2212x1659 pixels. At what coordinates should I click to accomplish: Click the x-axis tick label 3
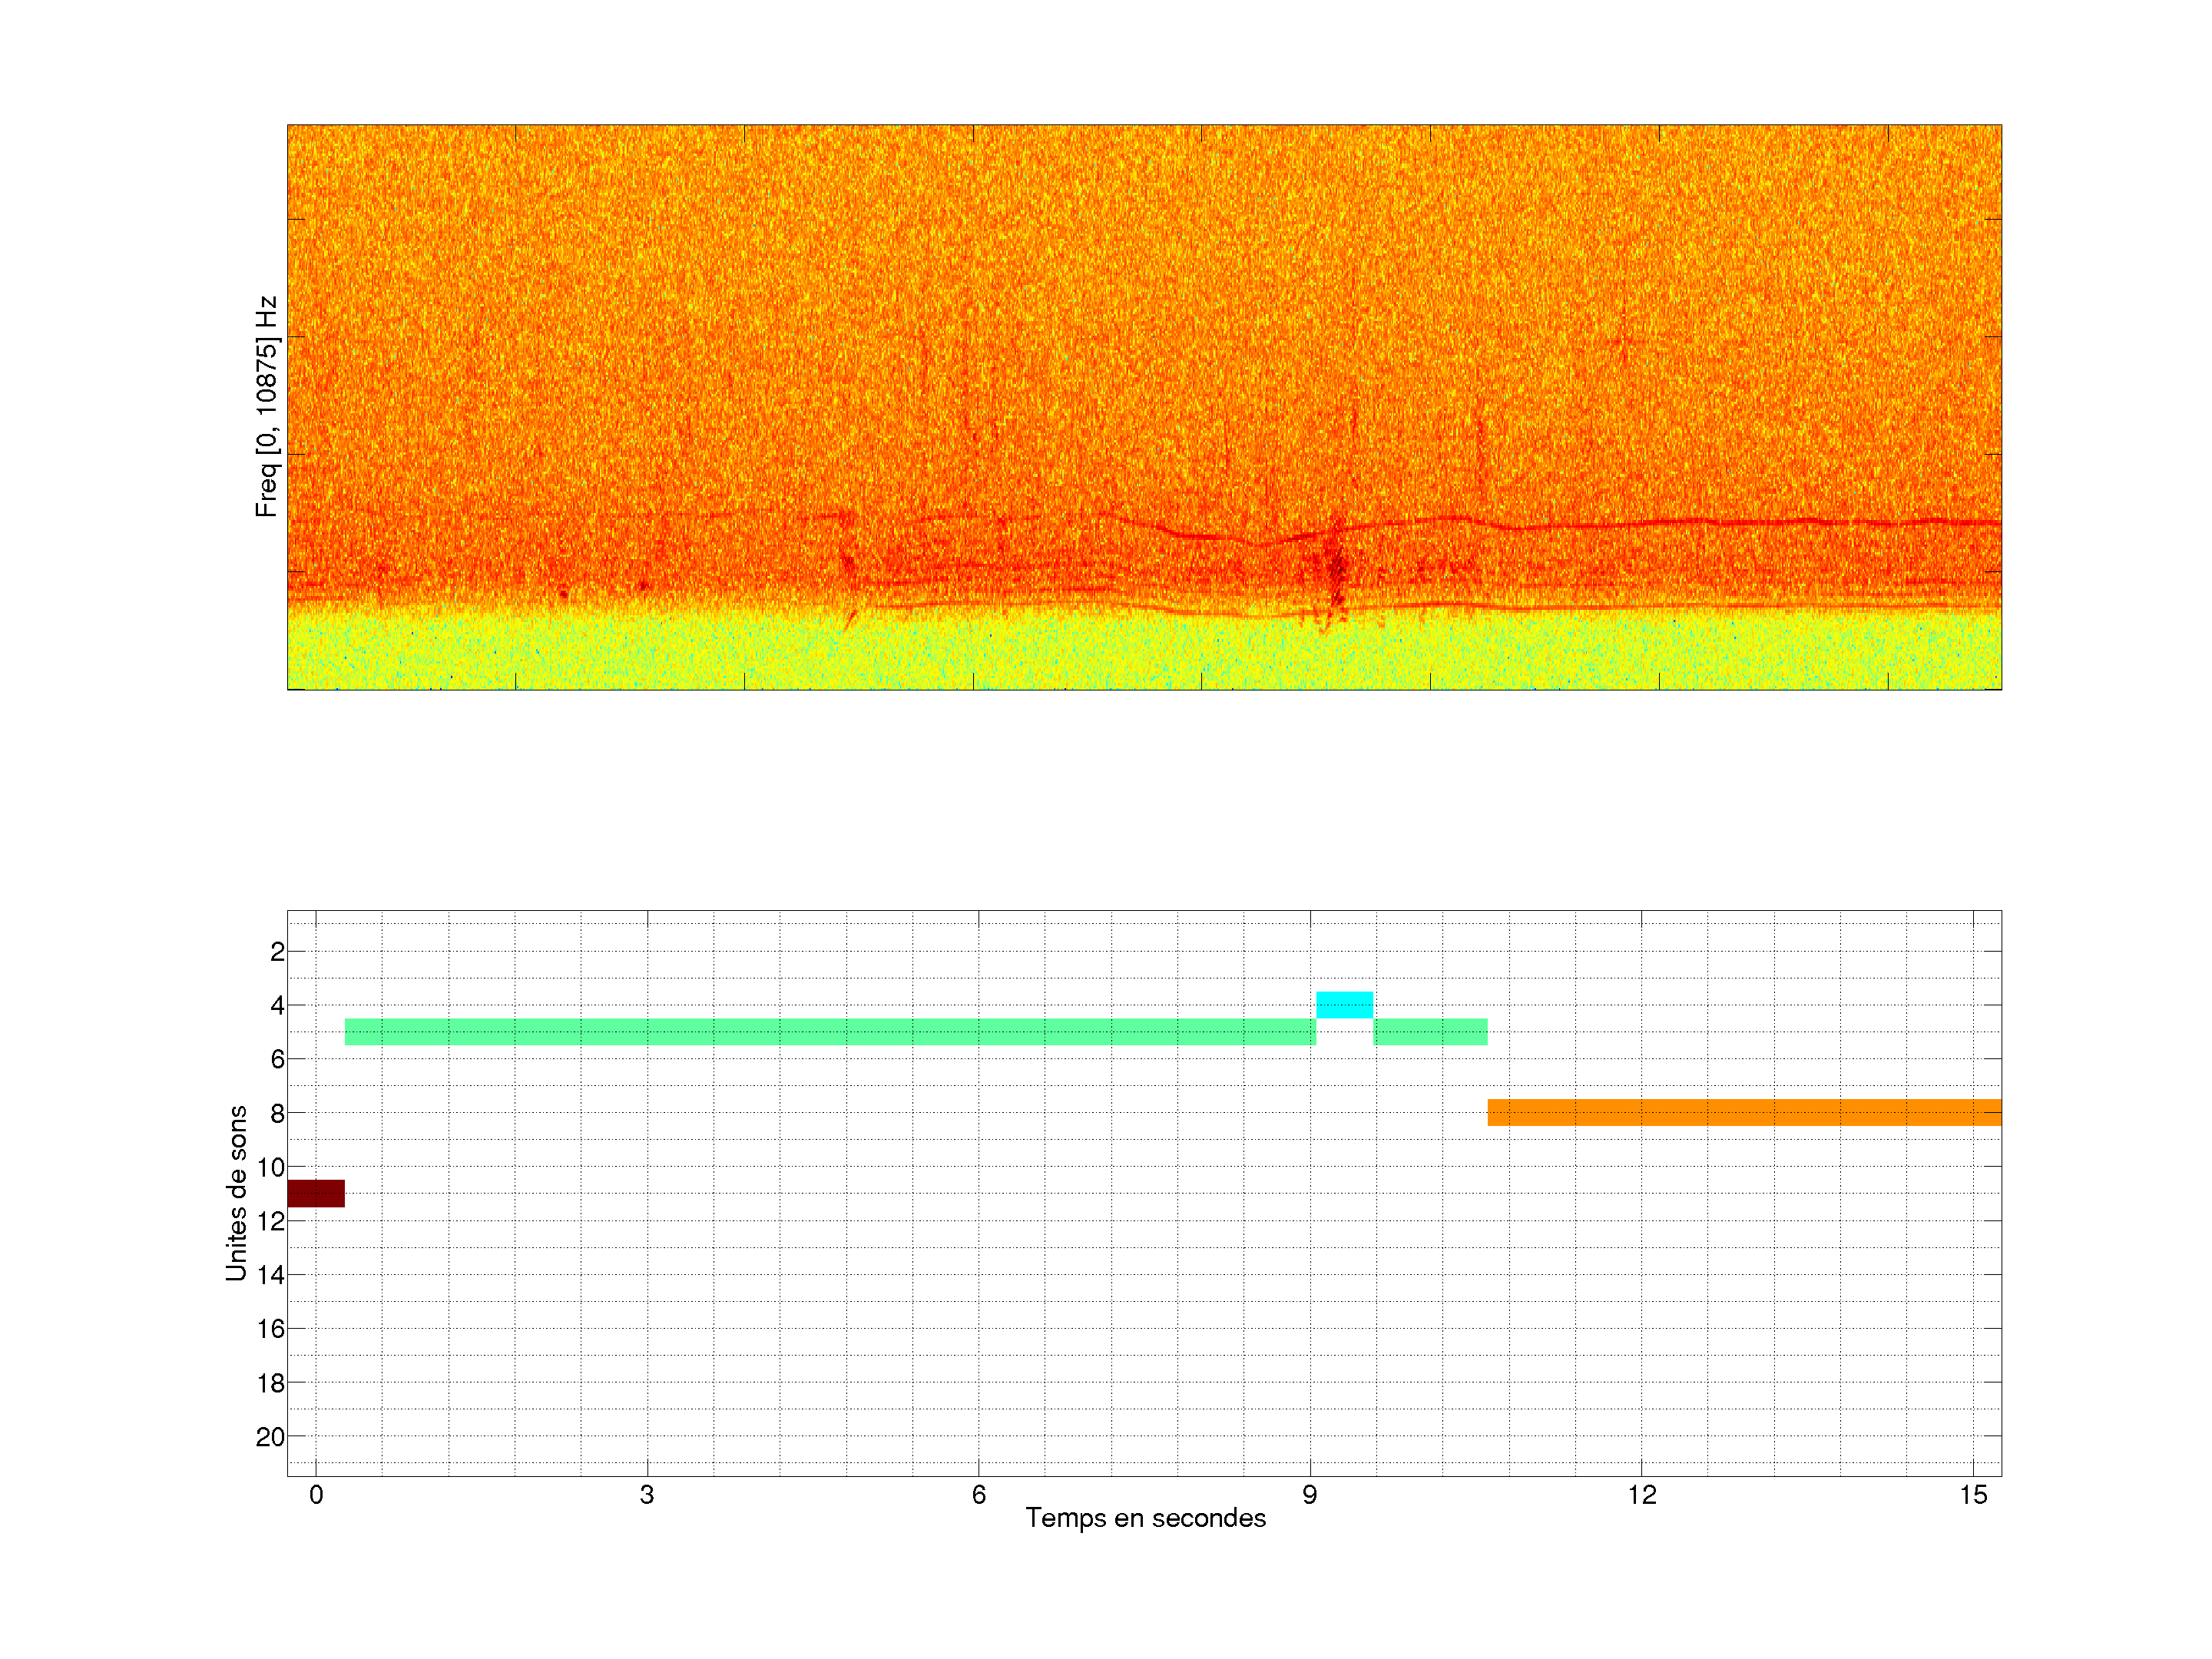point(647,1495)
